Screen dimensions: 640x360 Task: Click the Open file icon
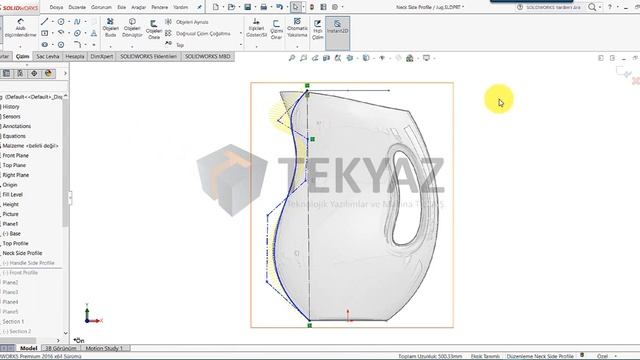pyautogui.click(x=231, y=7)
